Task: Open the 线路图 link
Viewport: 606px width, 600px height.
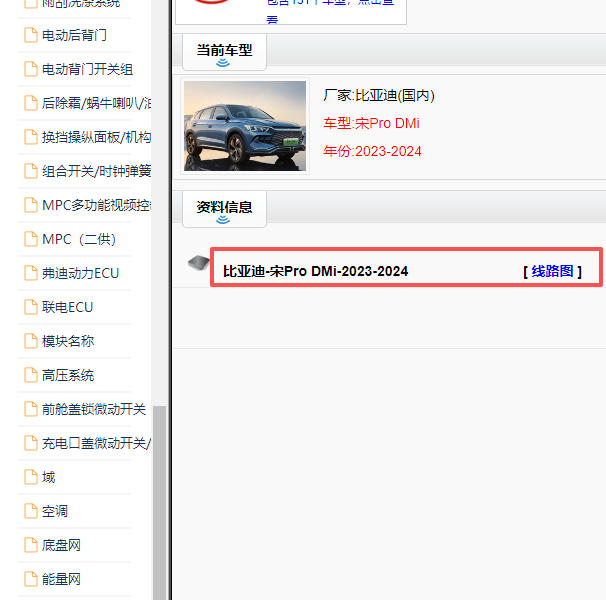Action: 552,271
